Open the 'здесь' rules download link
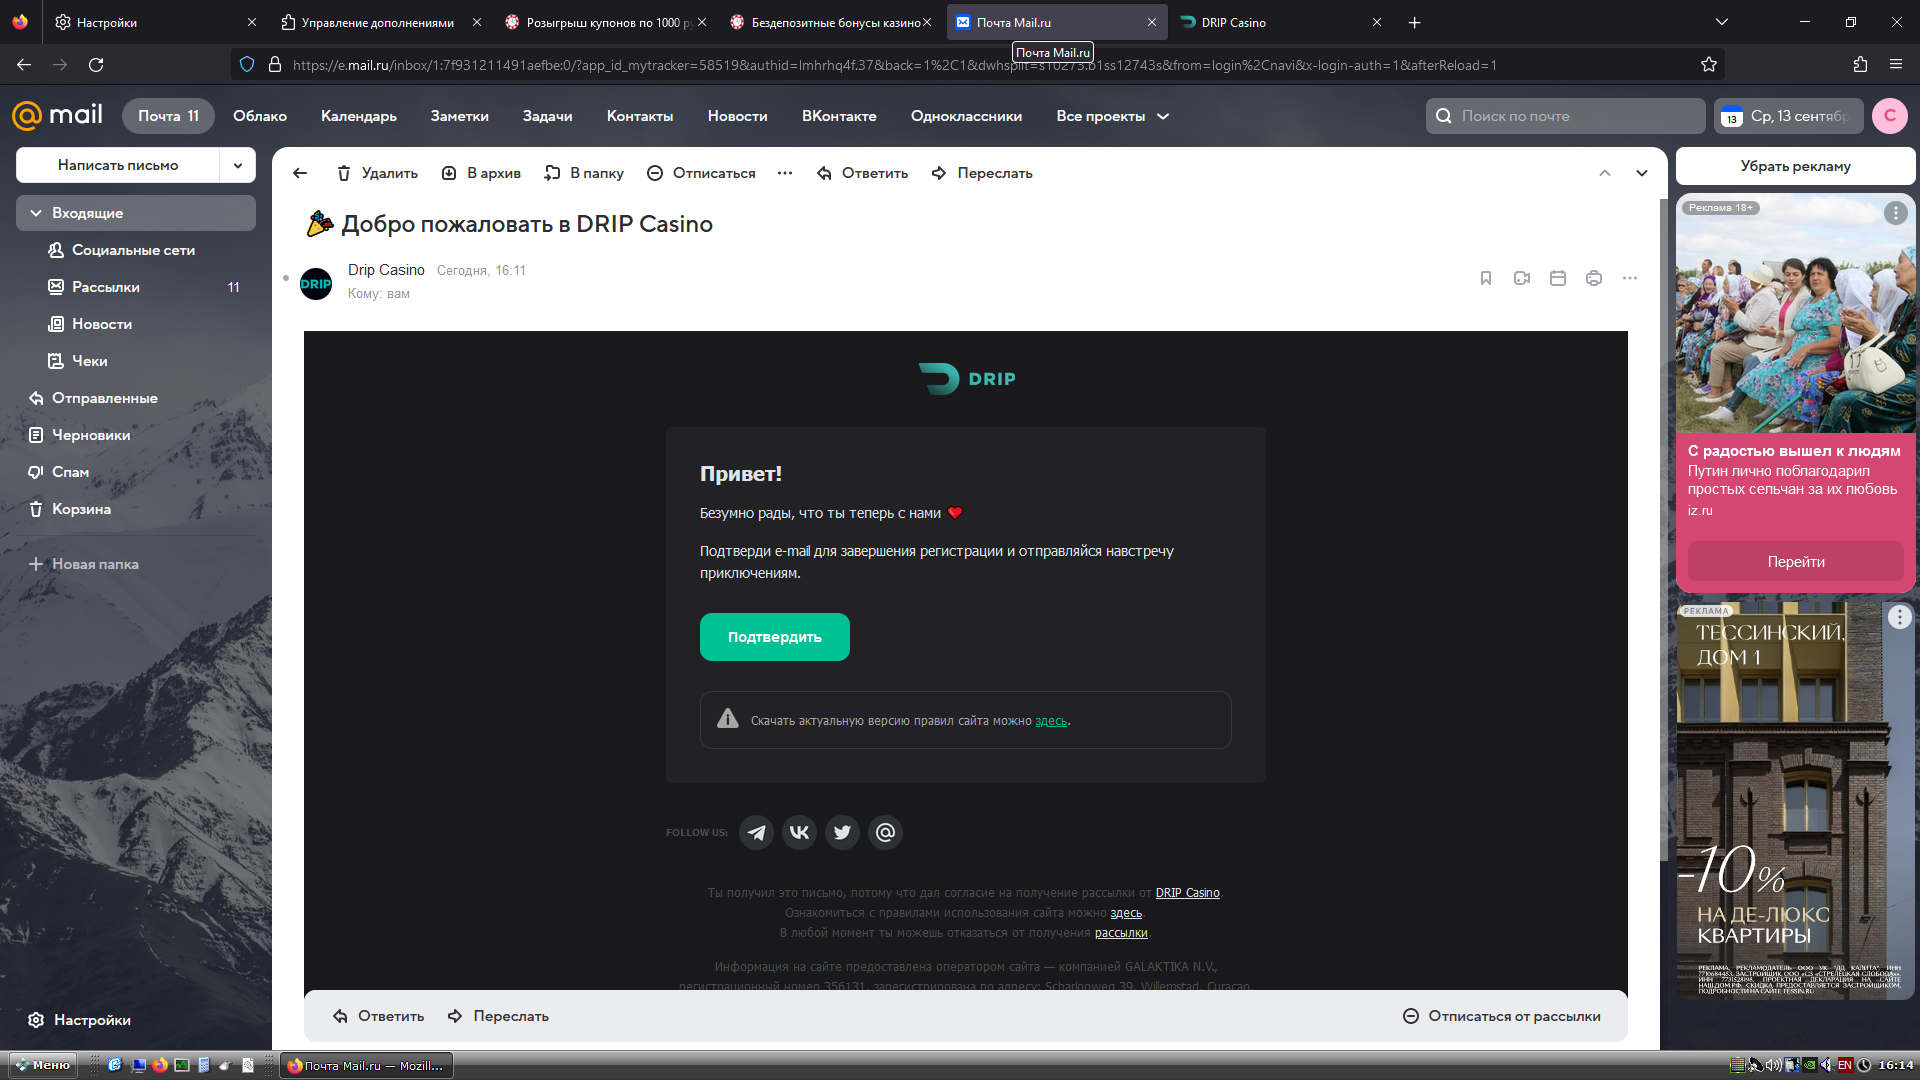This screenshot has height=1080, width=1920. click(1051, 721)
